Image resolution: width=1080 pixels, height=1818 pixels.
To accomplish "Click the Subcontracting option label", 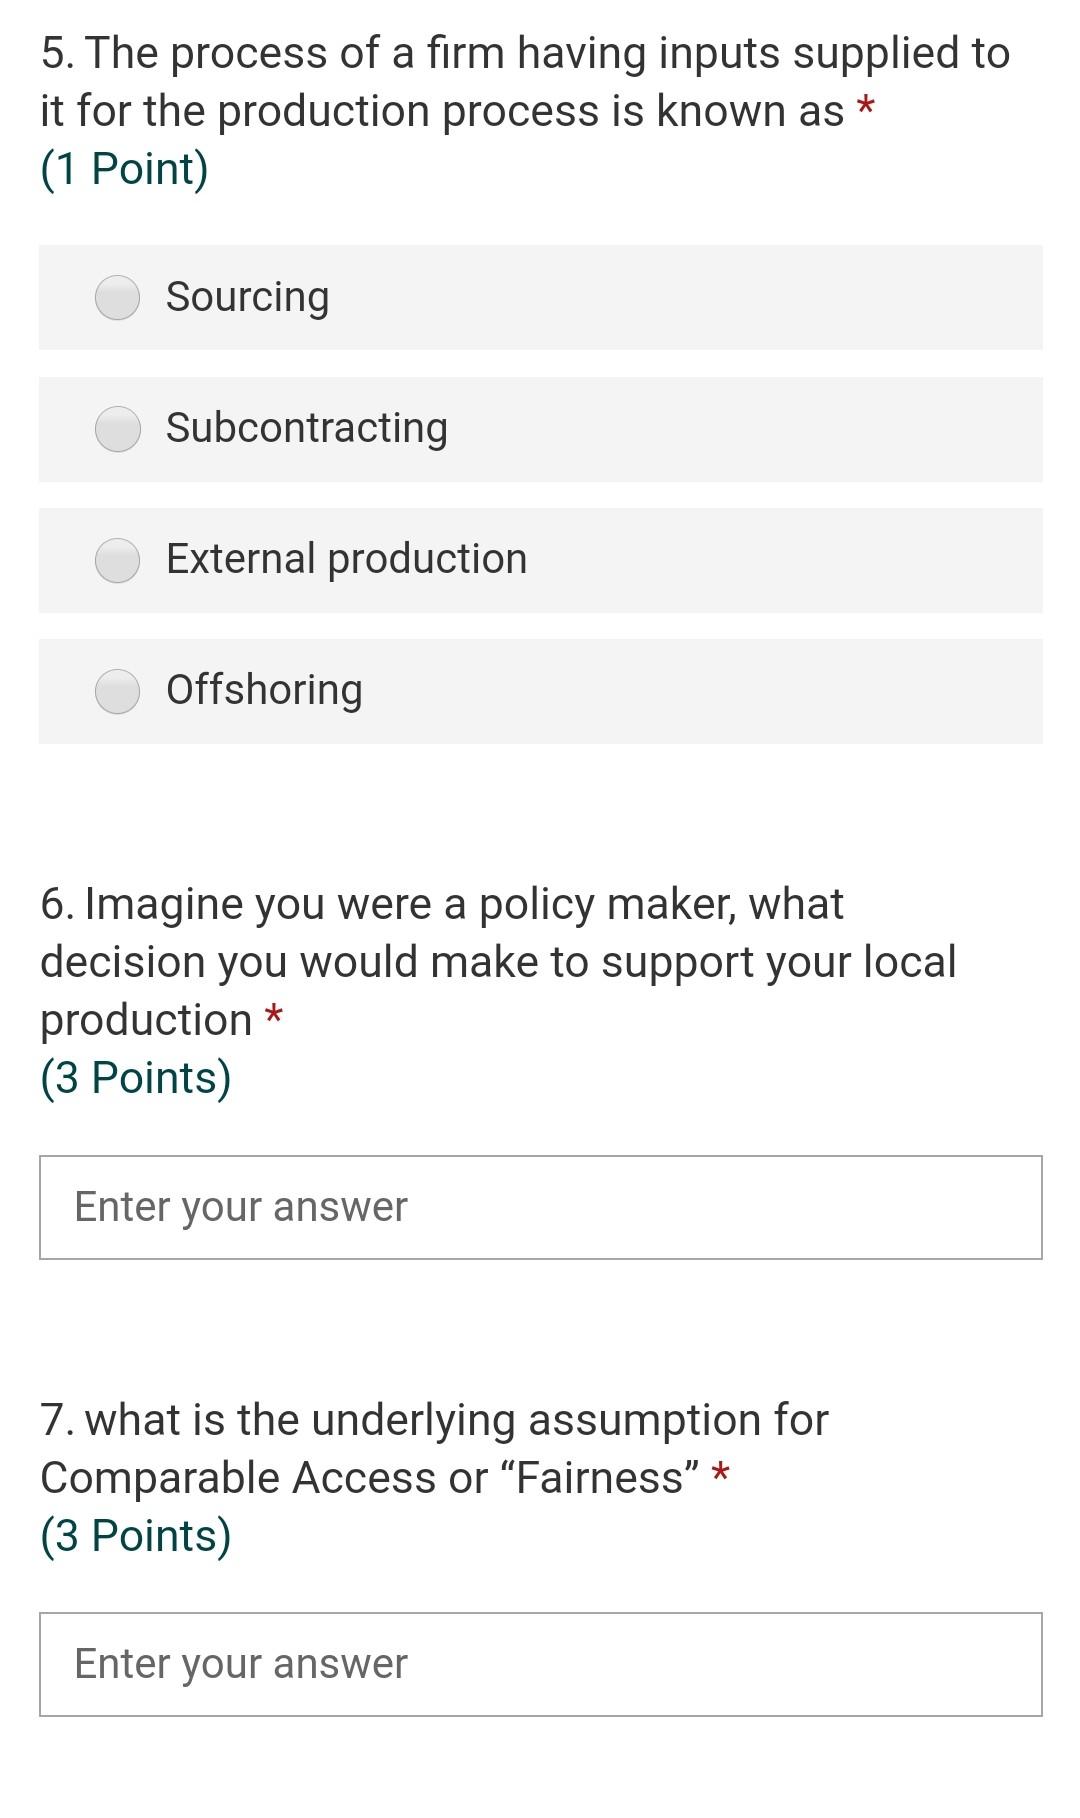I will pyautogui.click(x=306, y=428).
